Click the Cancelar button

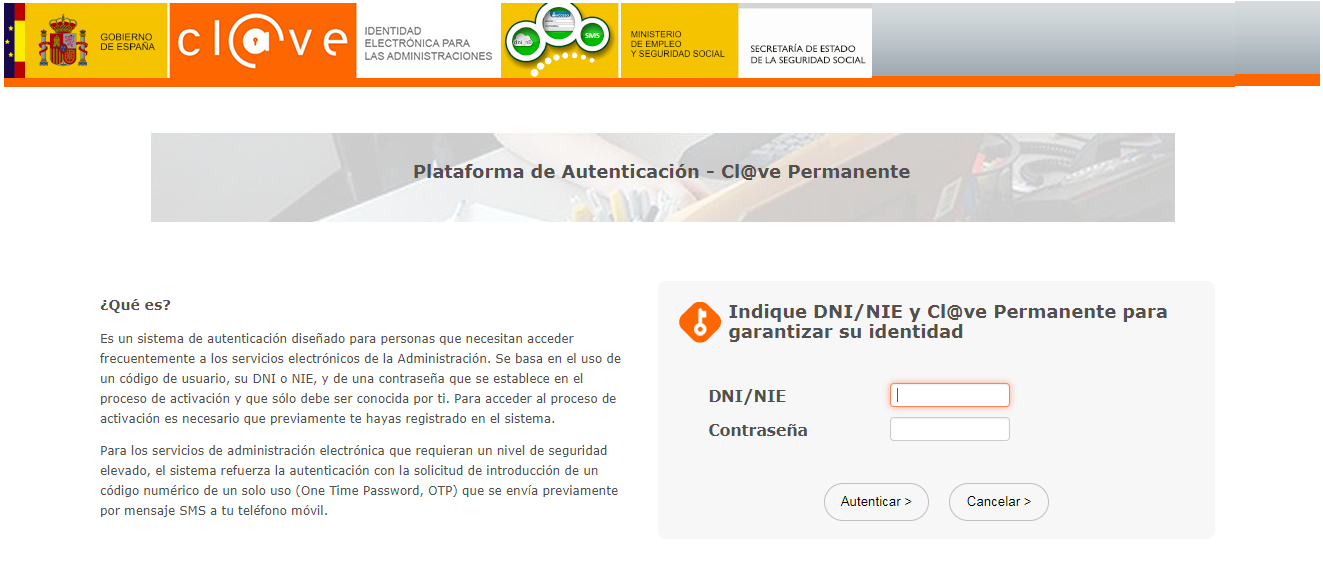pyautogui.click(x=998, y=502)
